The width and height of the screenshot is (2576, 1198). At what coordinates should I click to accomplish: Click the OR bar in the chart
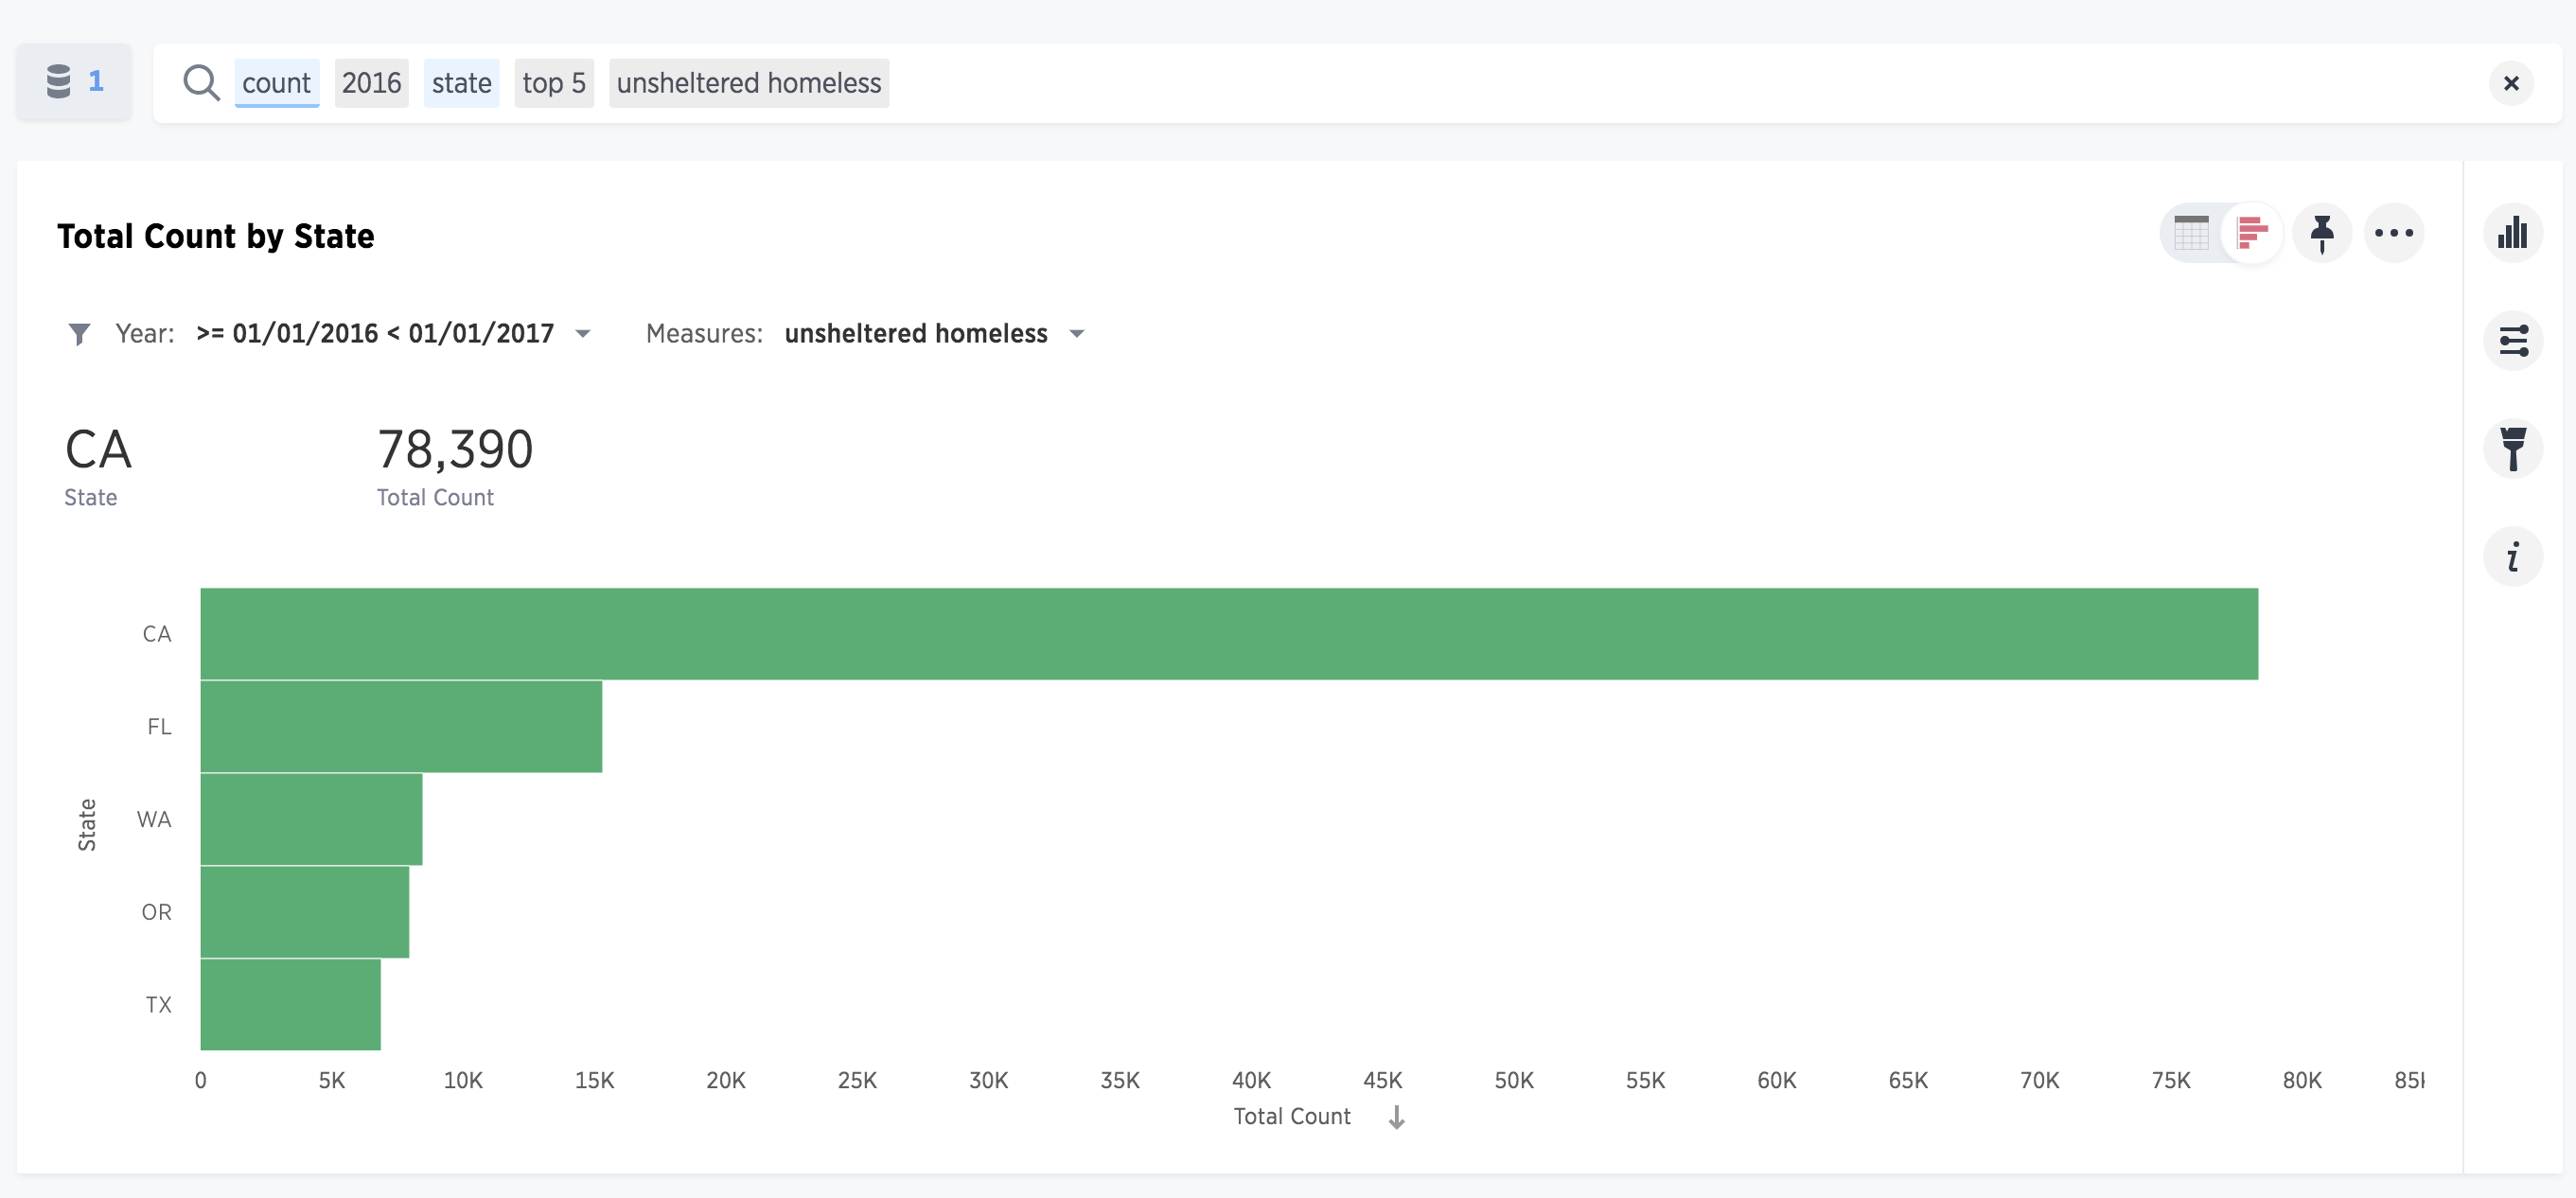(305, 912)
